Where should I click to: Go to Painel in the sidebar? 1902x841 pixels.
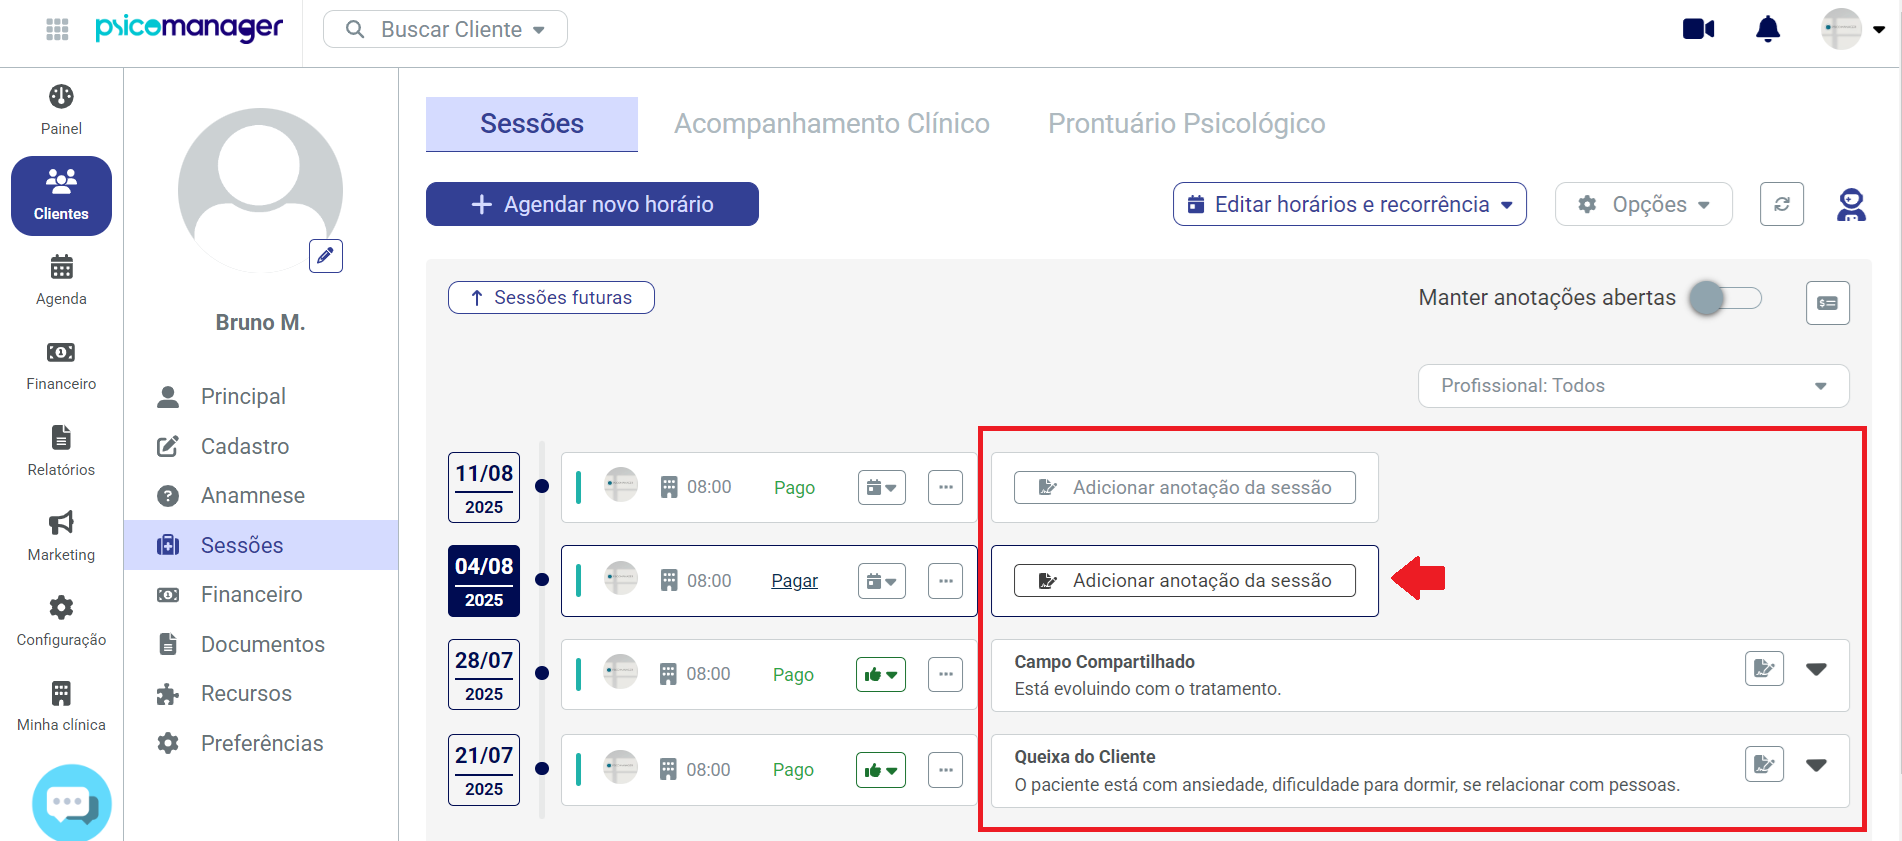tap(61, 110)
